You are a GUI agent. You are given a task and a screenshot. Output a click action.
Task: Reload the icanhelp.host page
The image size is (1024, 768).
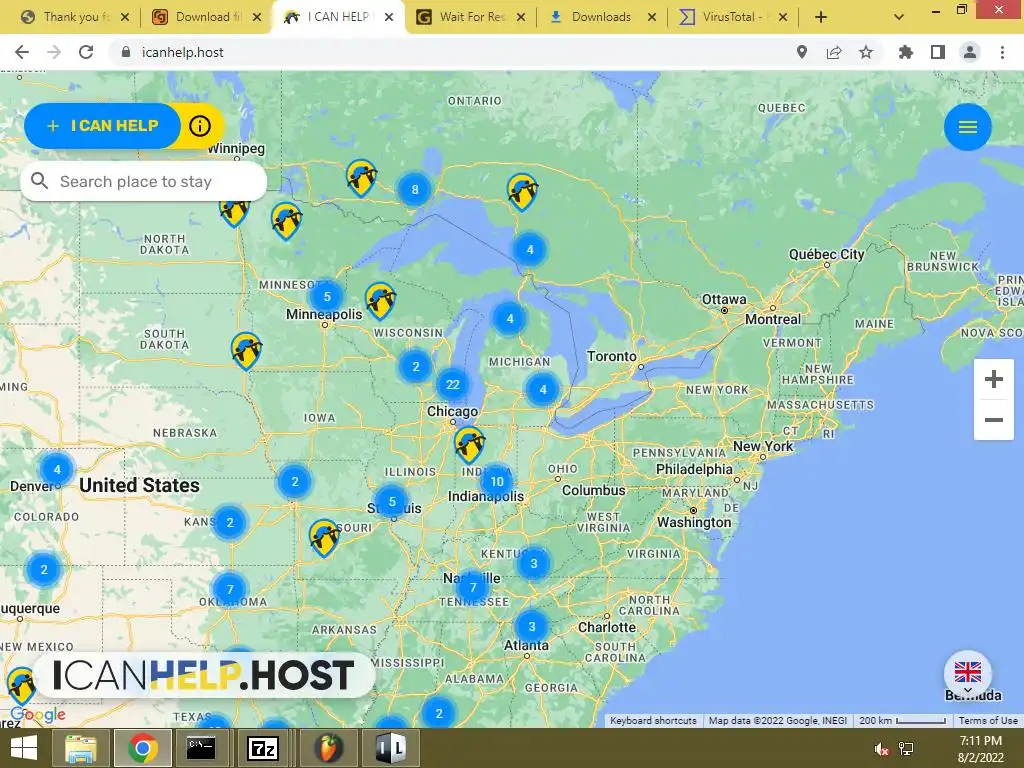[86, 52]
